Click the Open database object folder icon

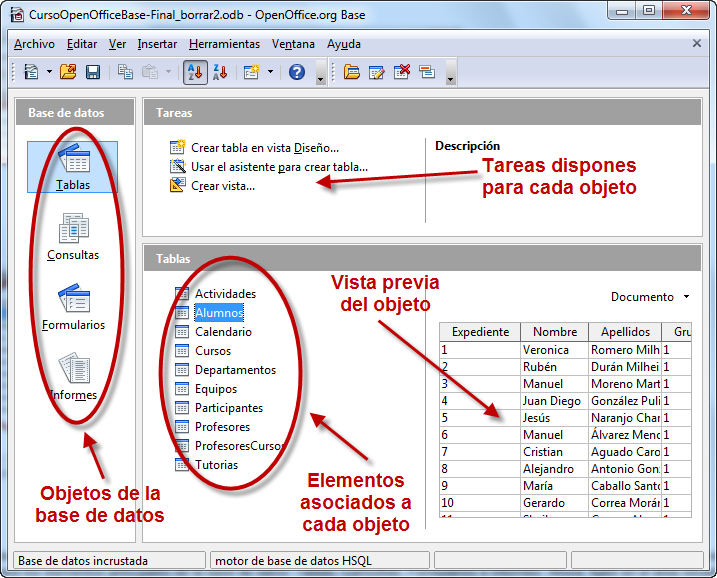(x=352, y=72)
